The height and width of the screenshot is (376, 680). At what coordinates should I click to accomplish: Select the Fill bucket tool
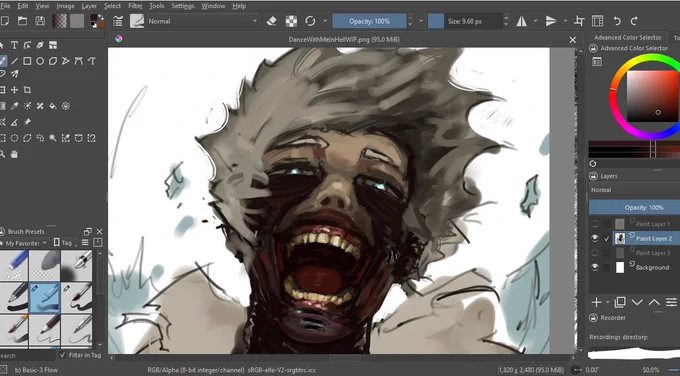coord(53,106)
